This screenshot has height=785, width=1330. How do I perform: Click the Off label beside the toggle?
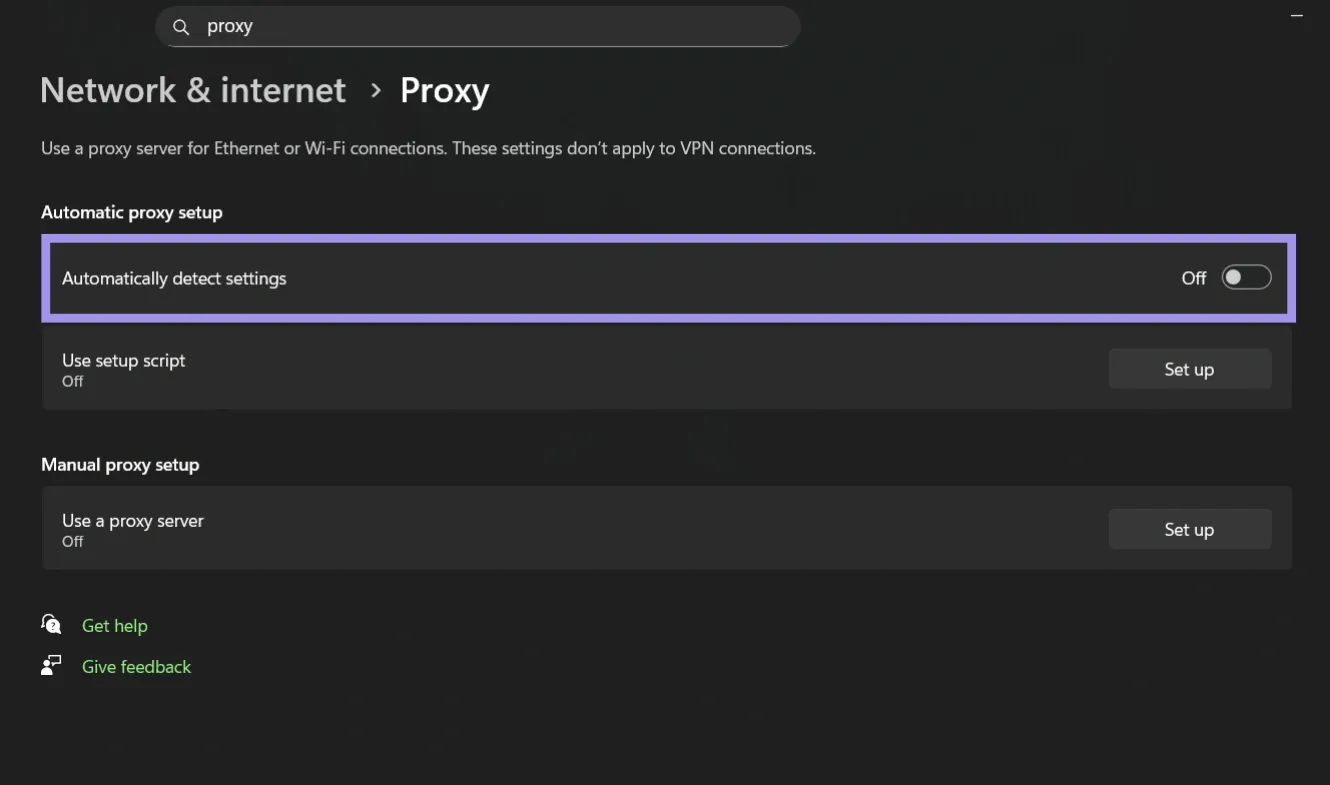[1193, 278]
